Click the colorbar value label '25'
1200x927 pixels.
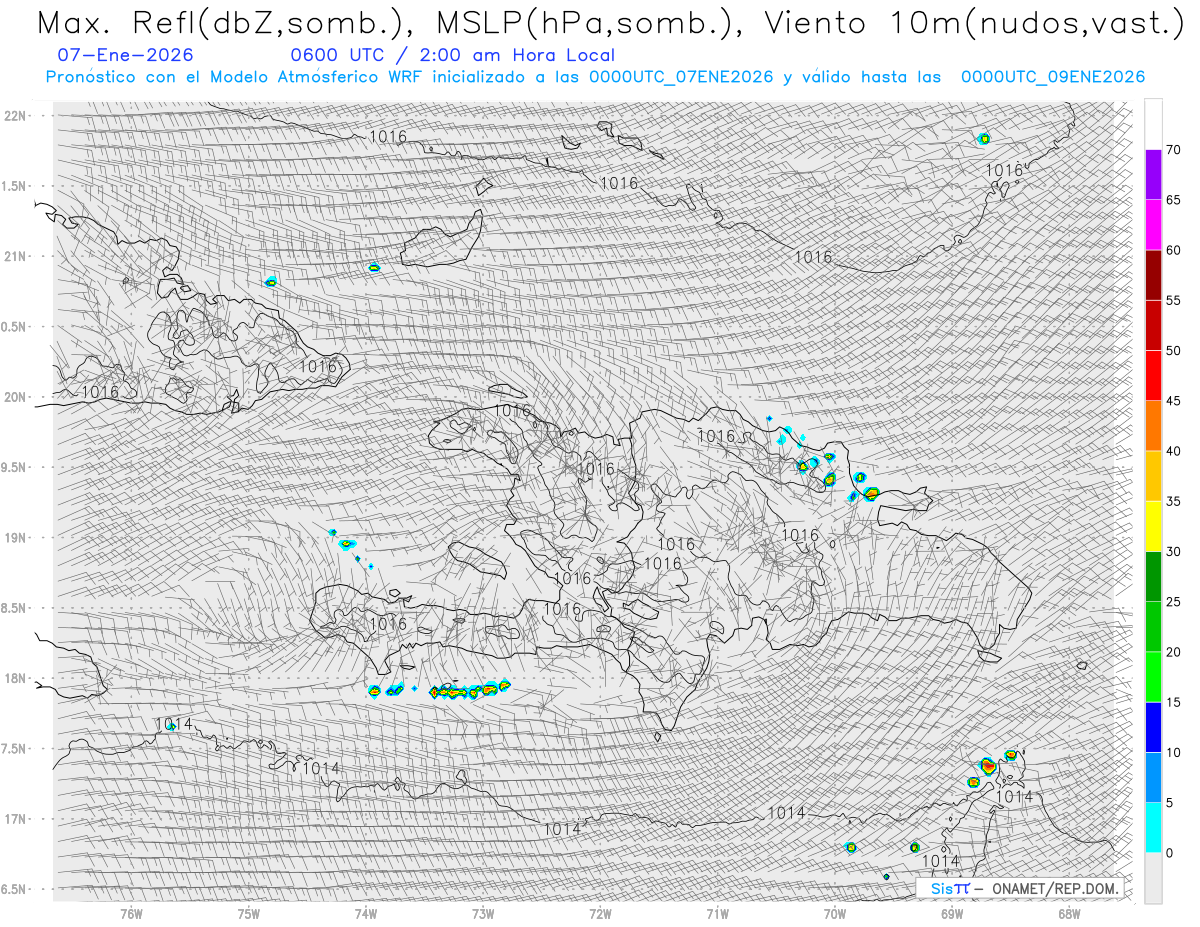coord(1173,602)
